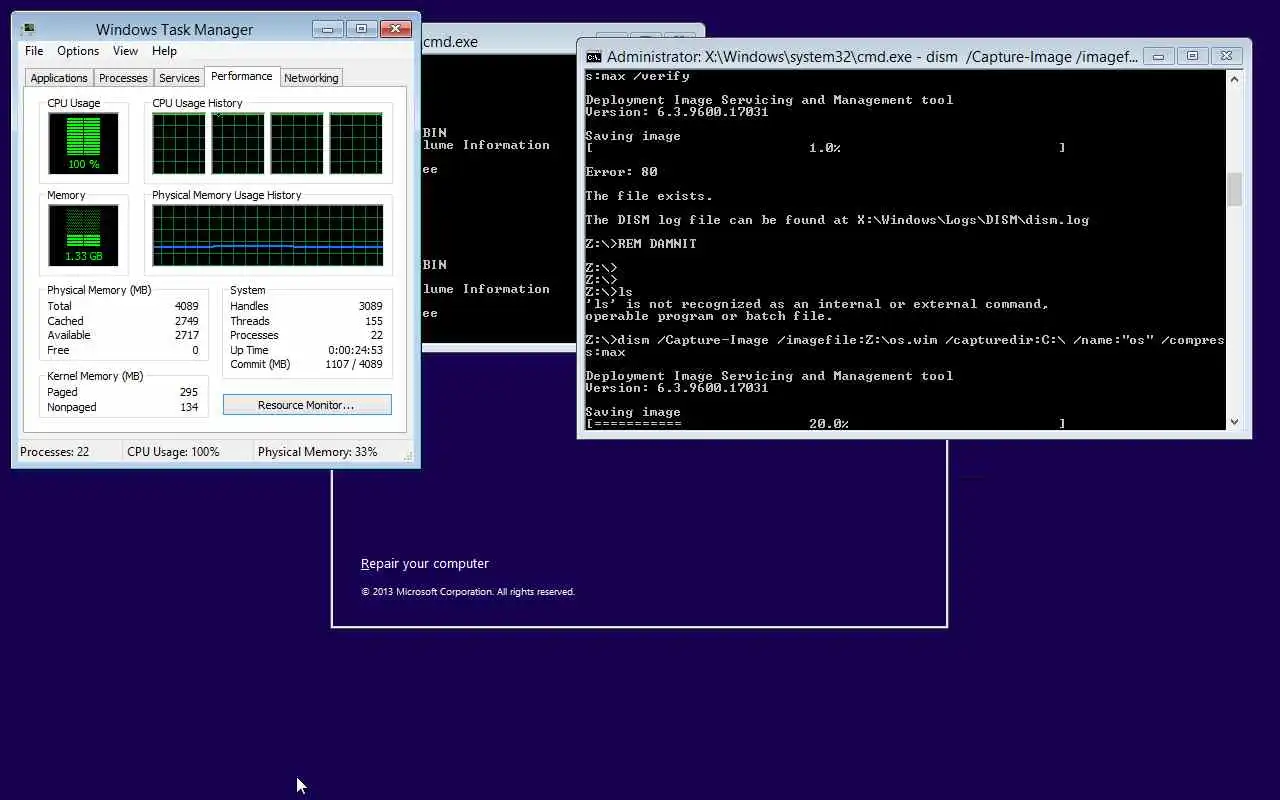Click the Microsoft Corporation copyright text
Viewport: 1280px width, 800px height.
click(x=468, y=592)
